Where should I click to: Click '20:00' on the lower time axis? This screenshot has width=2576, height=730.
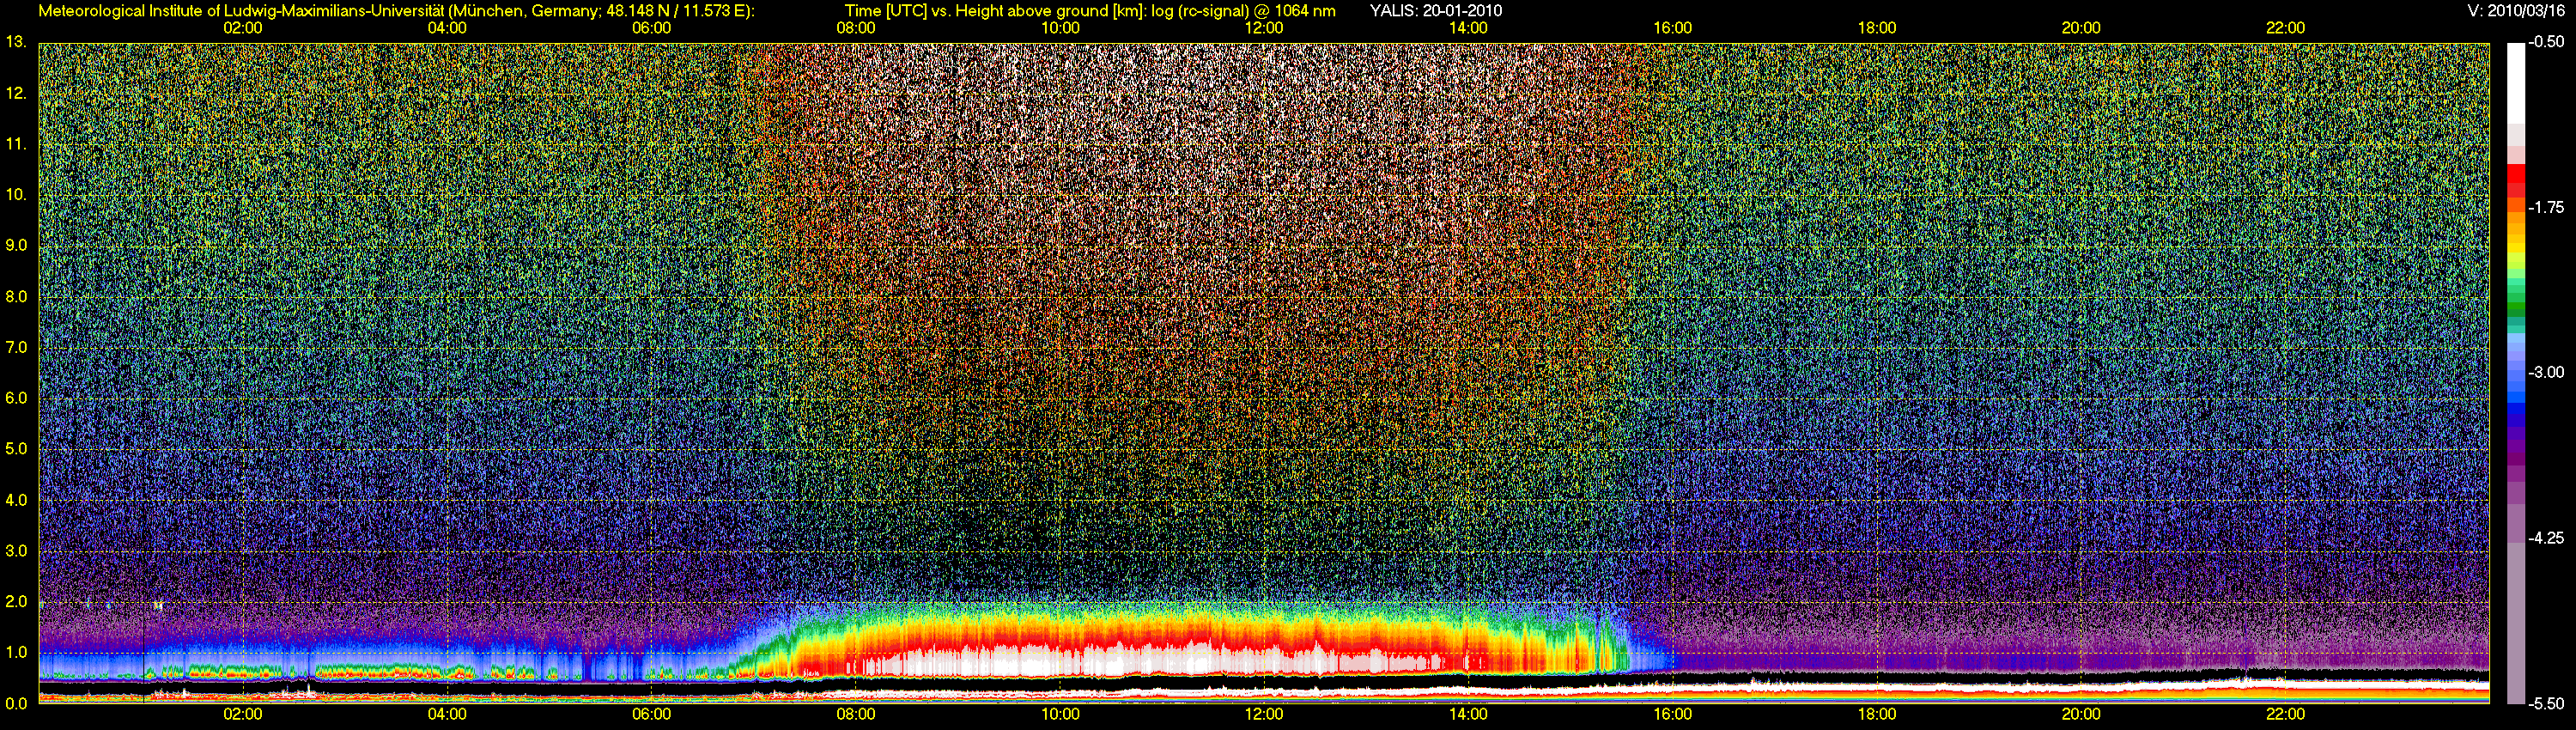coord(2081,715)
